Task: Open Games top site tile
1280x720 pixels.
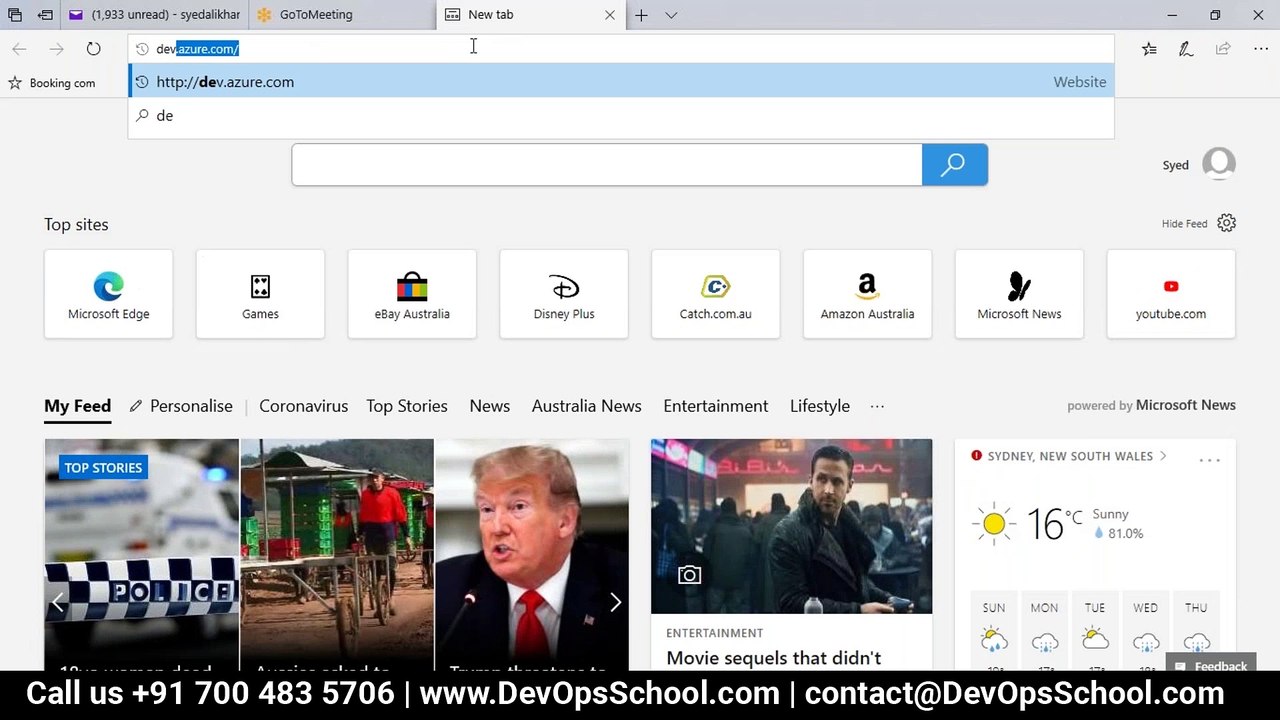Action: click(x=260, y=294)
